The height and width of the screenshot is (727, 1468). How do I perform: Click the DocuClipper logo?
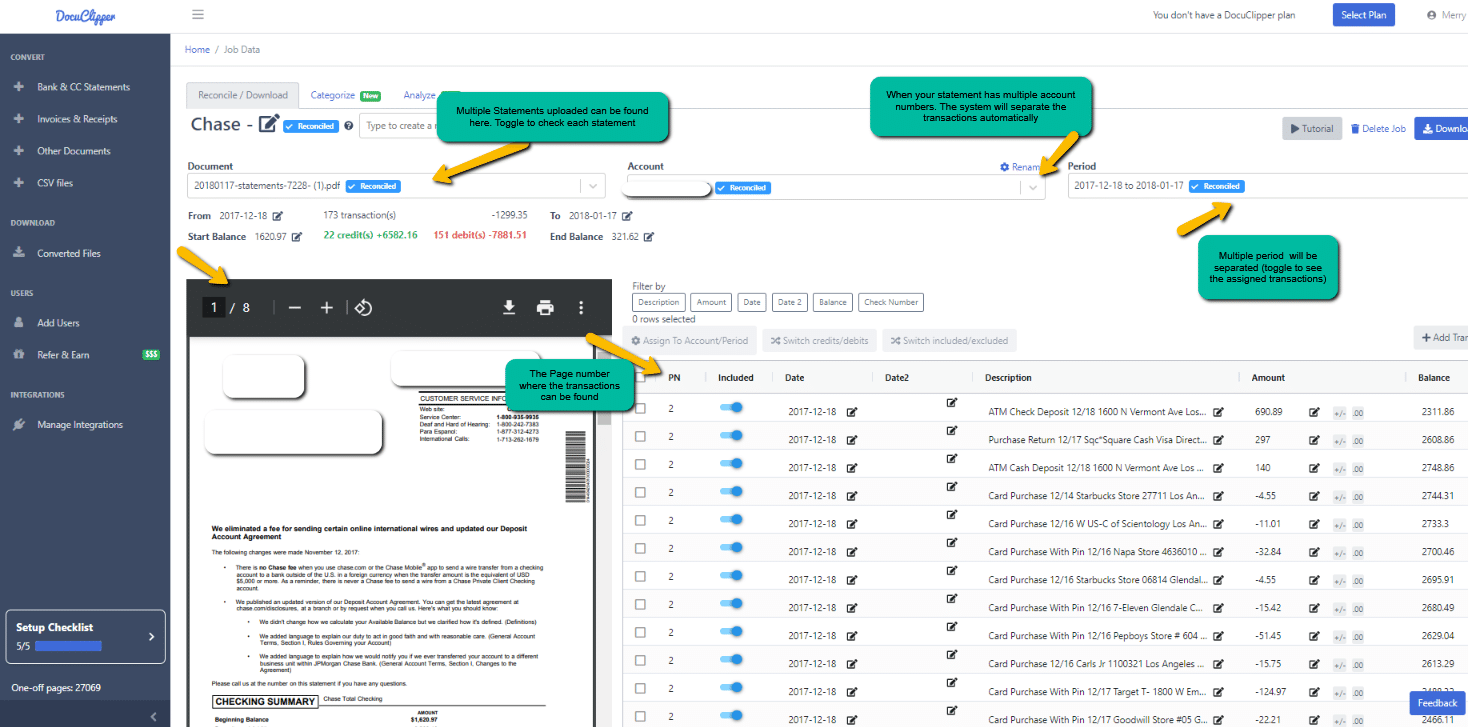(x=84, y=16)
